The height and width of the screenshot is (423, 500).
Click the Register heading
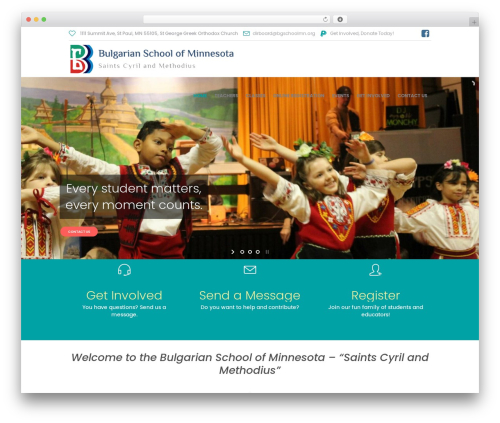click(x=375, y=295)
